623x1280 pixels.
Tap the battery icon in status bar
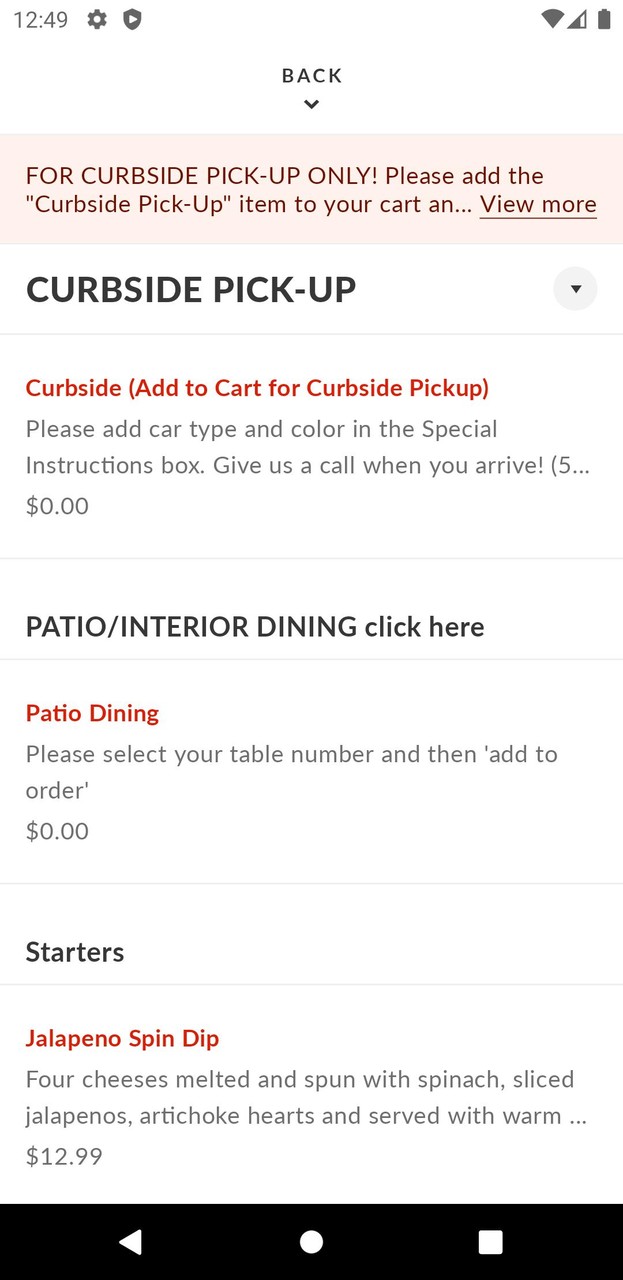coord(604,19)
